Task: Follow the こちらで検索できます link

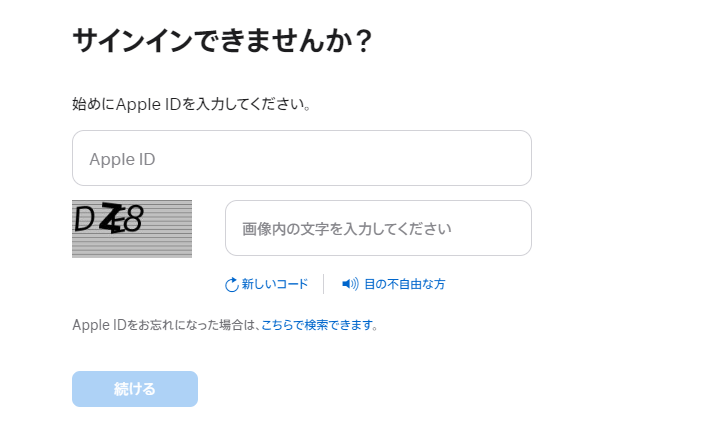Action: (317, 325)
